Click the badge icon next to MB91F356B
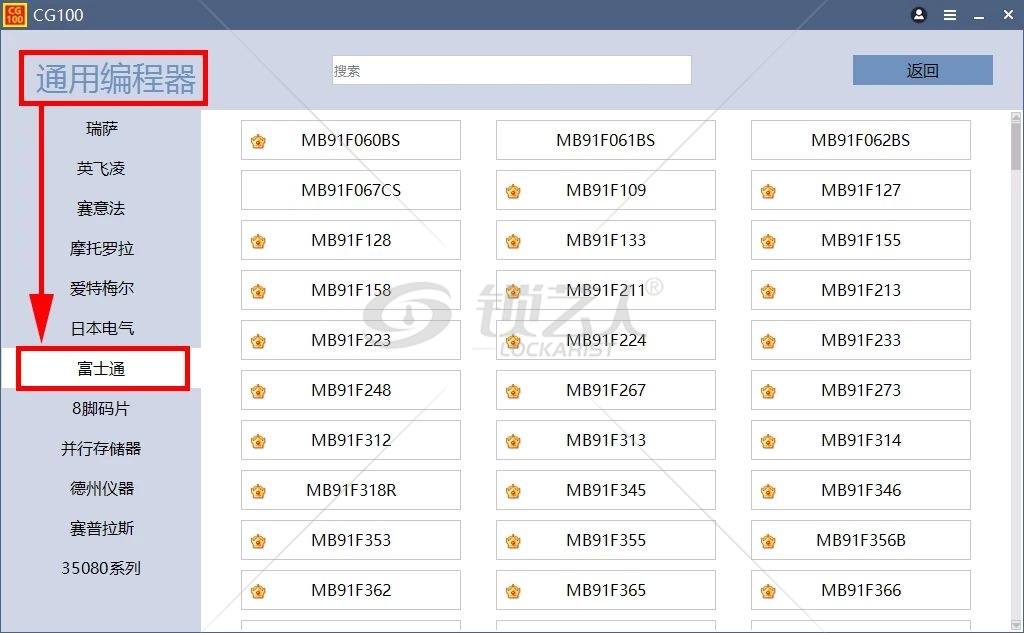 coord(769,541)
